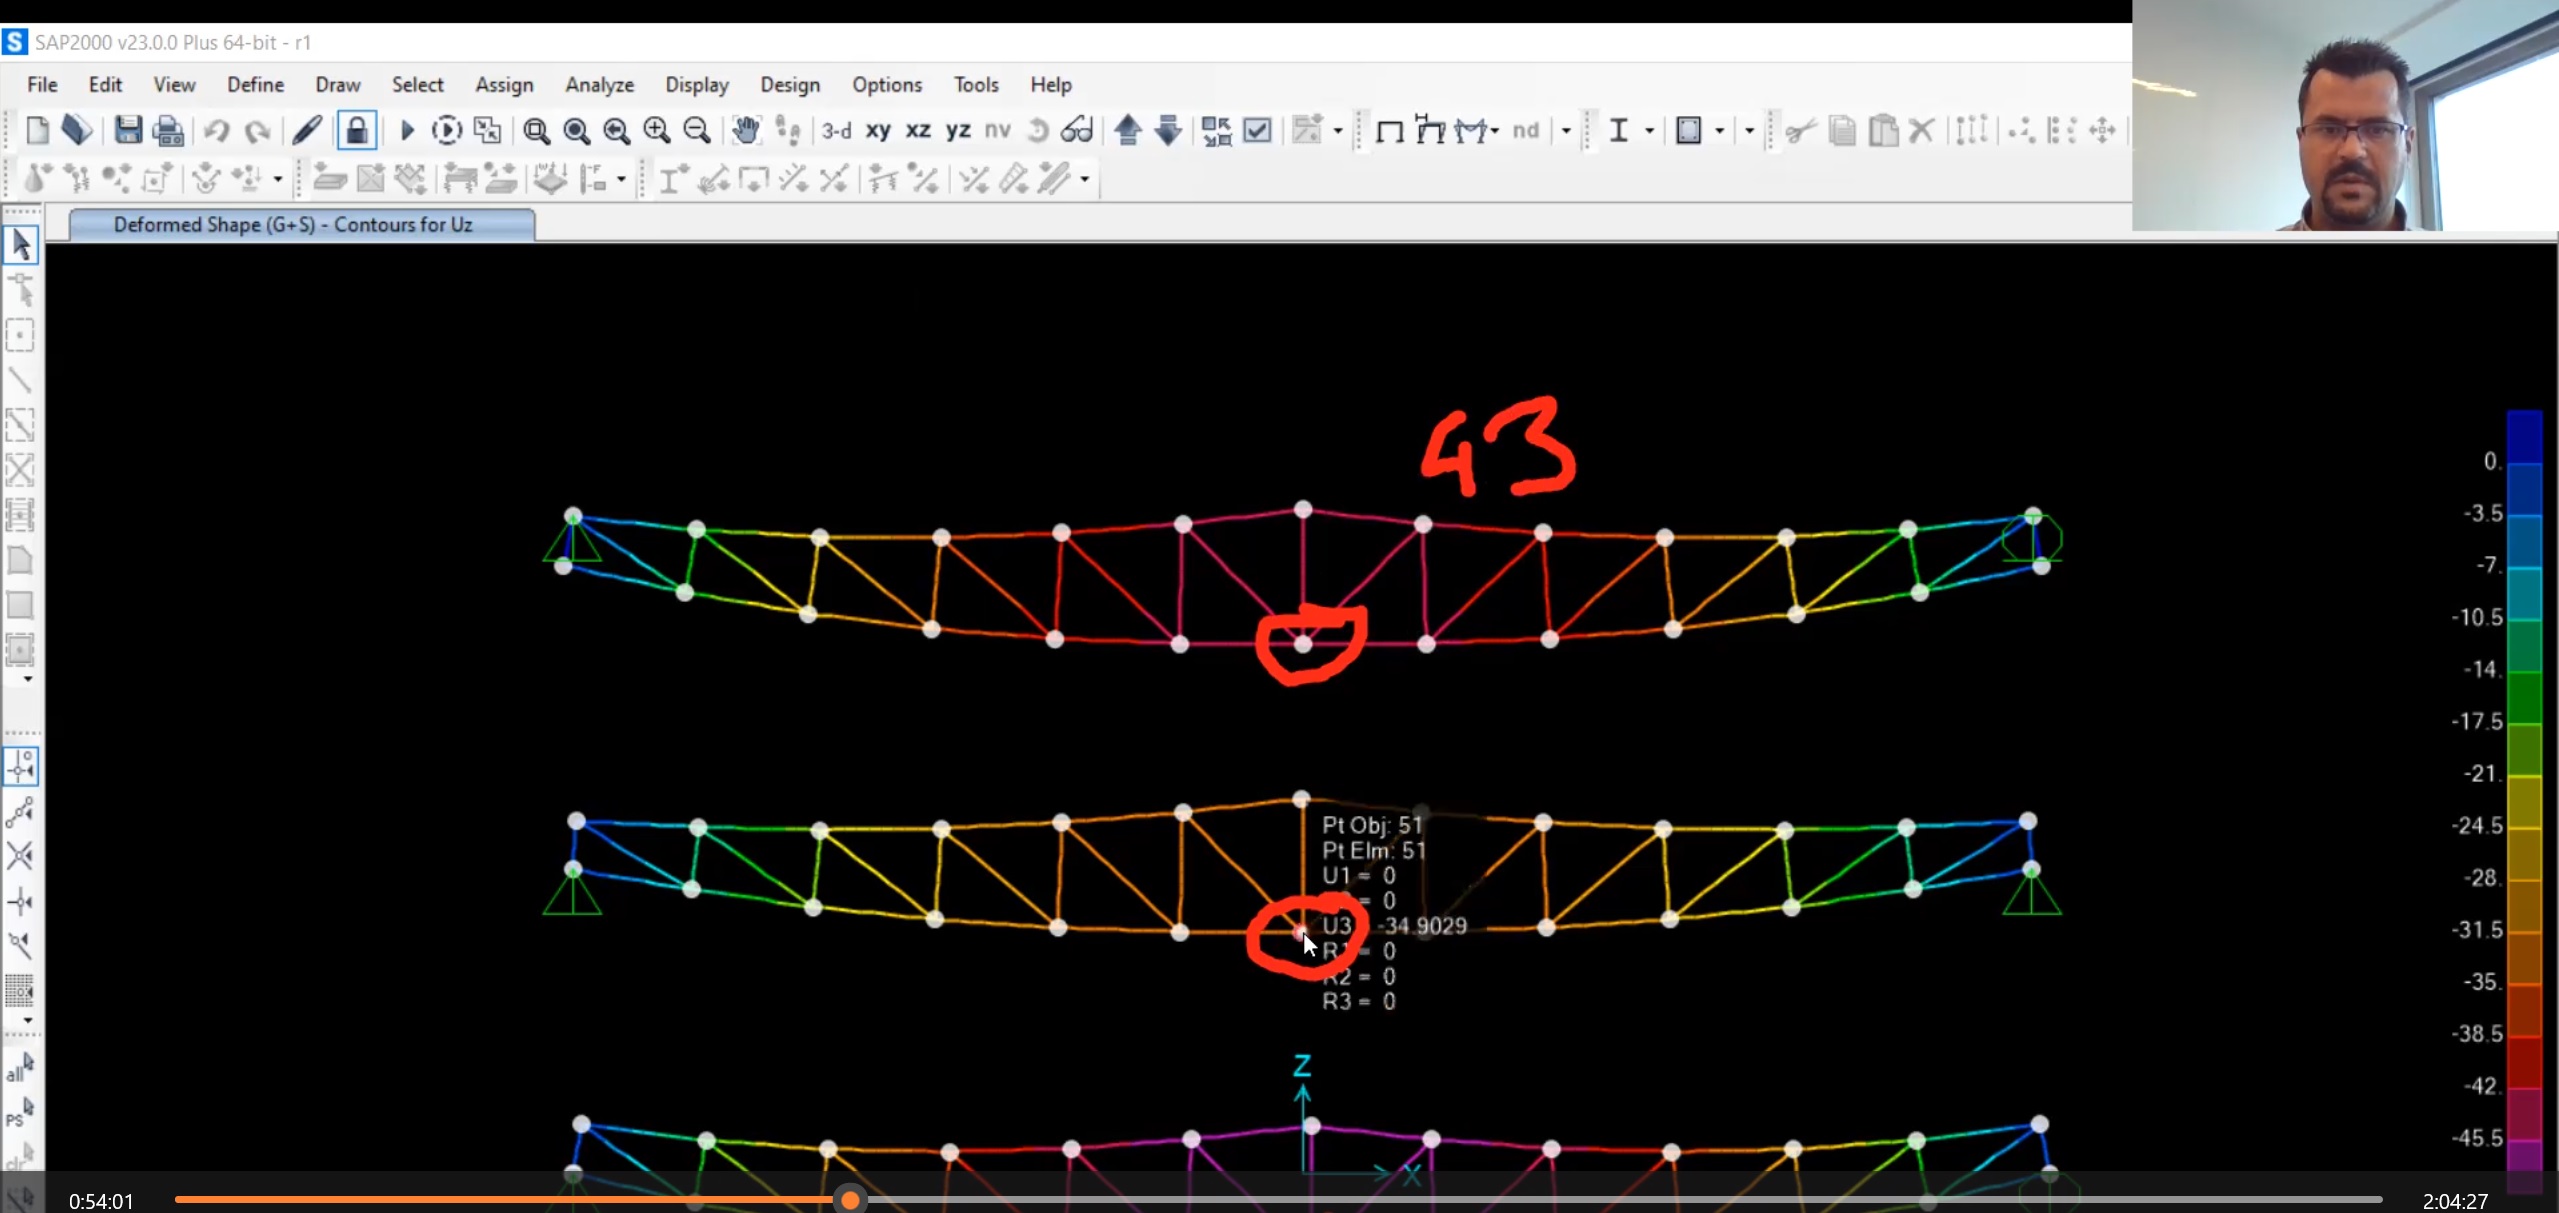Toggle Snap to Points sidebar icon
The height and width of the screenshot is (1213, 2559).
tap(21, 767)
